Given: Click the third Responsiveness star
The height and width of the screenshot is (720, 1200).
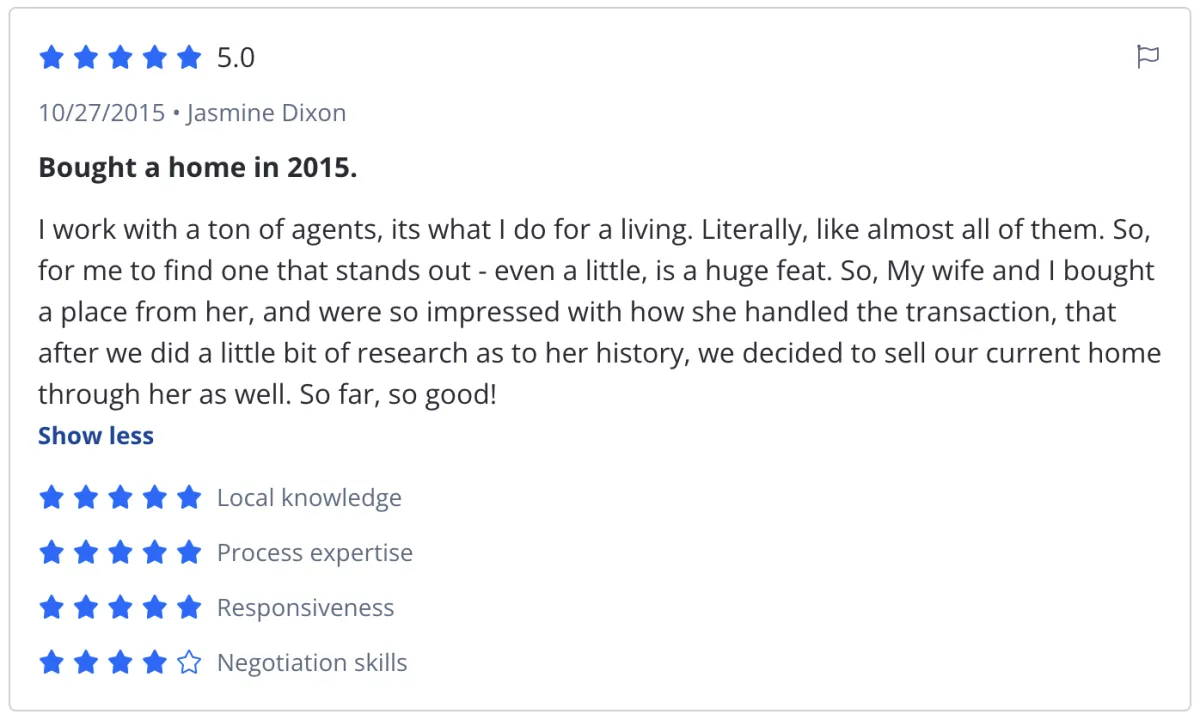Looking at the screenshot, I should (120, 607).
